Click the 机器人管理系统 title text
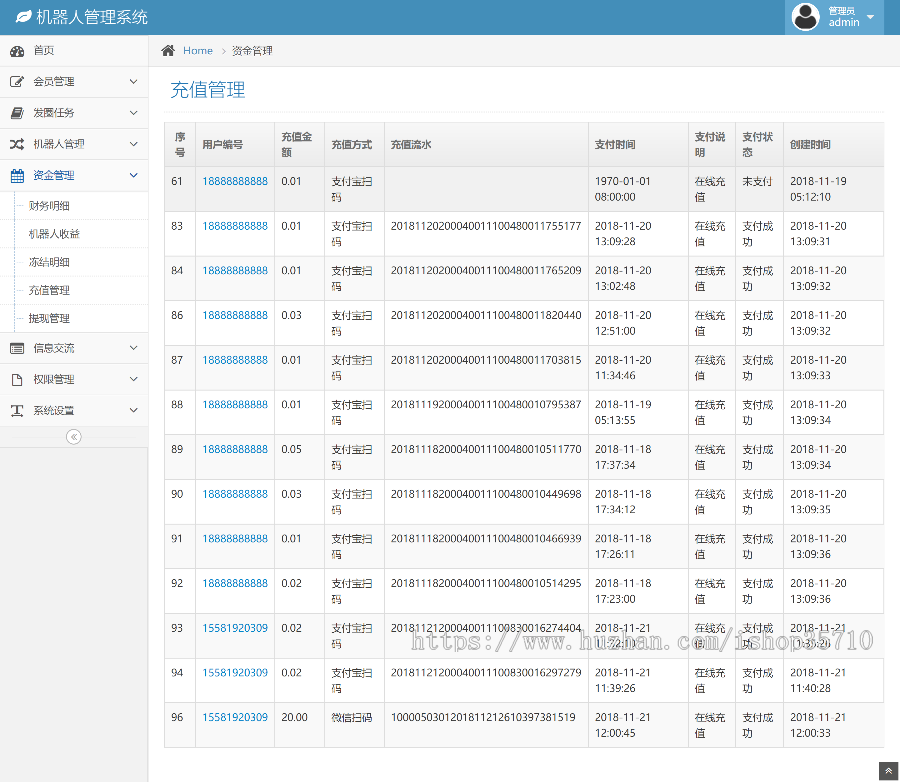This screenshot has width=900, height=782. (x=92, y=17)
